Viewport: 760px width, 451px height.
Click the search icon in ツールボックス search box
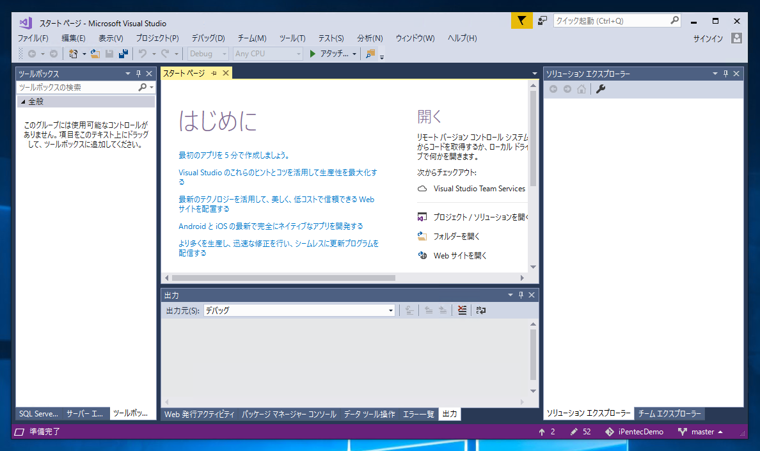click(142, 87)
